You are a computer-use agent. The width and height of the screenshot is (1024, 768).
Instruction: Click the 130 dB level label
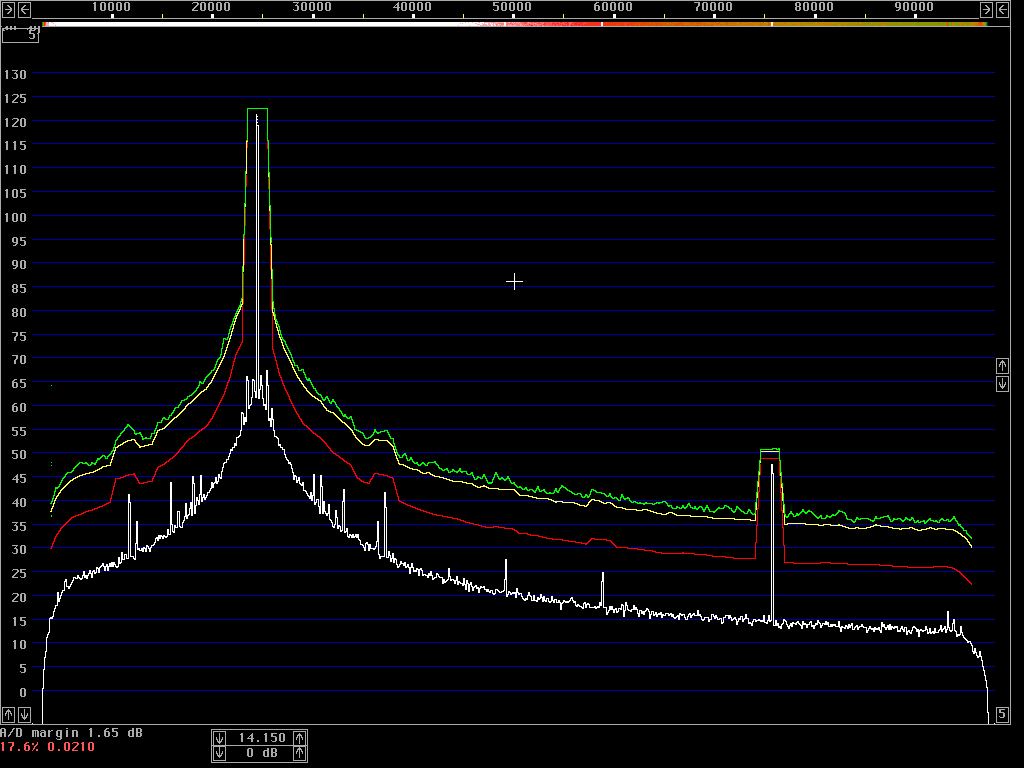coord(15,74)
